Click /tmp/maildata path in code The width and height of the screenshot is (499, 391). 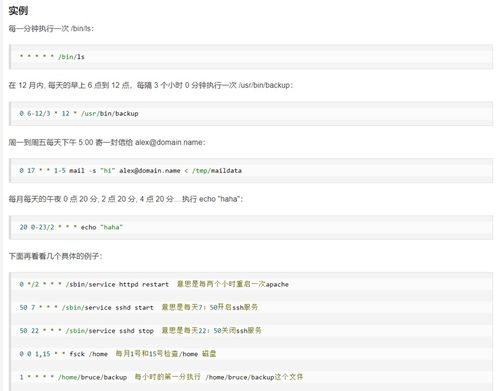[x=217, y=170]
